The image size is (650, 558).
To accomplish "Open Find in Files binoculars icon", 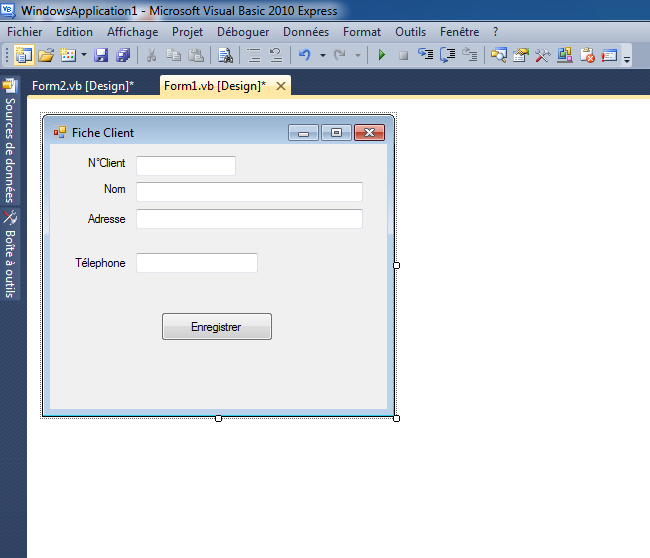I will point(225,55).
